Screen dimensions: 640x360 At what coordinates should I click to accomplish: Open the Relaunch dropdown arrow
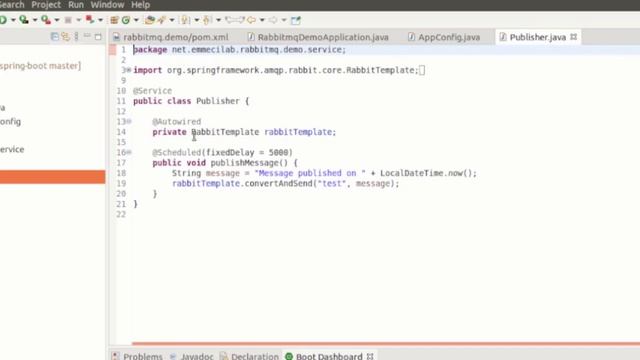[100, 20]
